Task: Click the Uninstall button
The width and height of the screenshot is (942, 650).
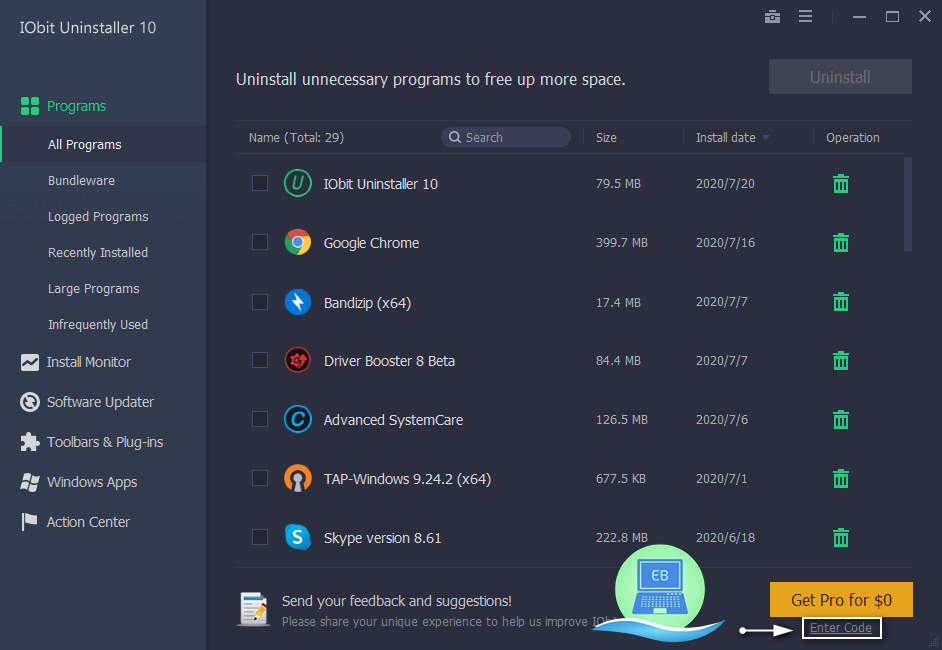Action: (x=840, y=76)
